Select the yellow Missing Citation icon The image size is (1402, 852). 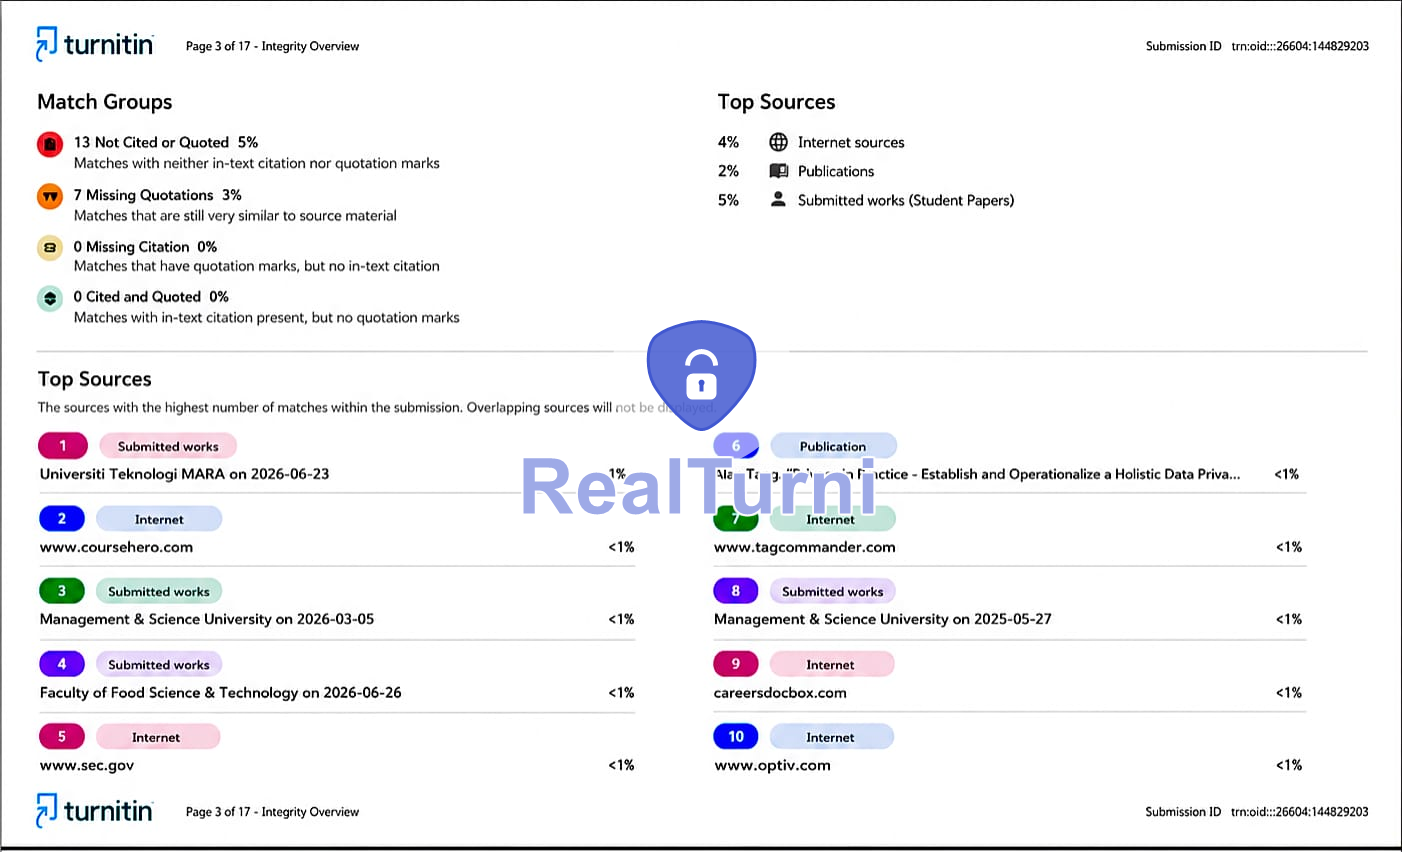50,247
